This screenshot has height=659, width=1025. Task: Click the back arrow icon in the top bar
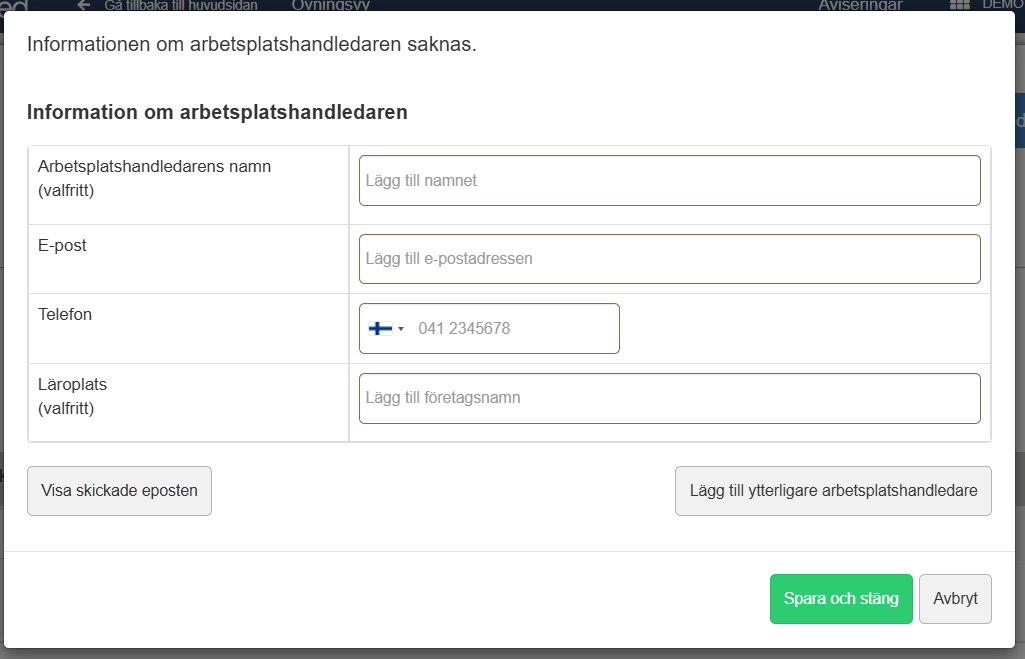(x=82, y=5)
